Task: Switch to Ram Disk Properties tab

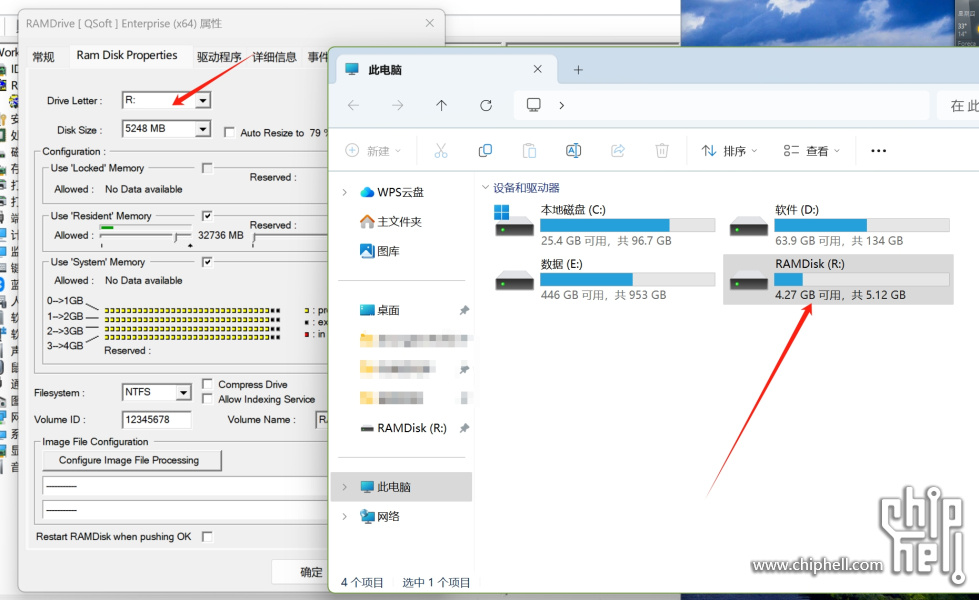Action: tap(127, 55)
